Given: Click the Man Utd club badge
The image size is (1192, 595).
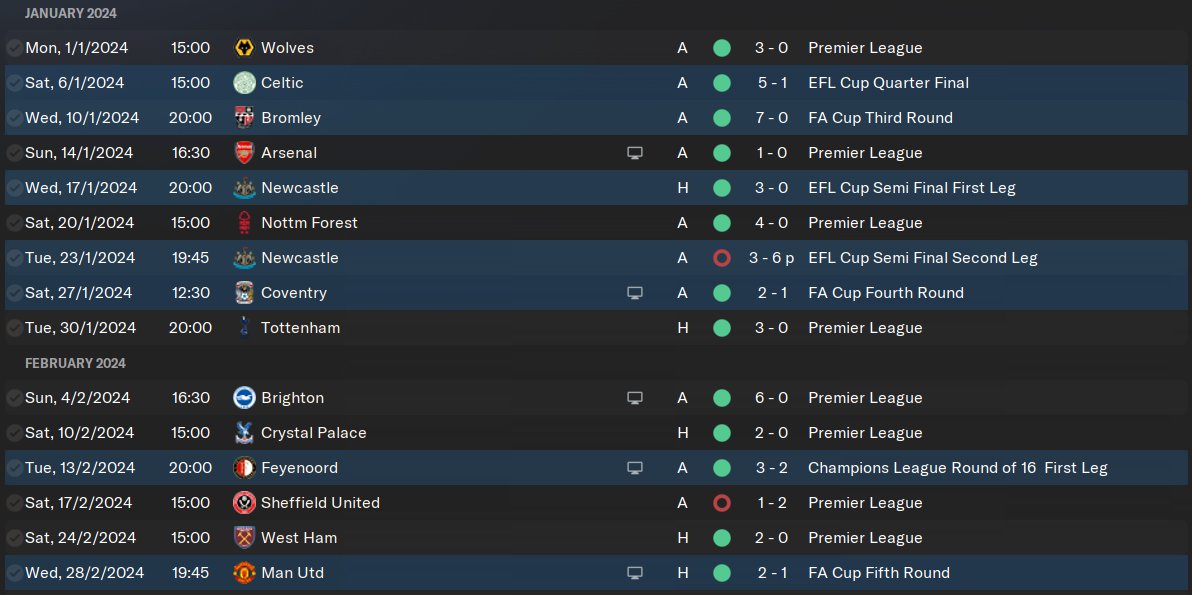Looking at the screenshot, I should tap(244, 573).
